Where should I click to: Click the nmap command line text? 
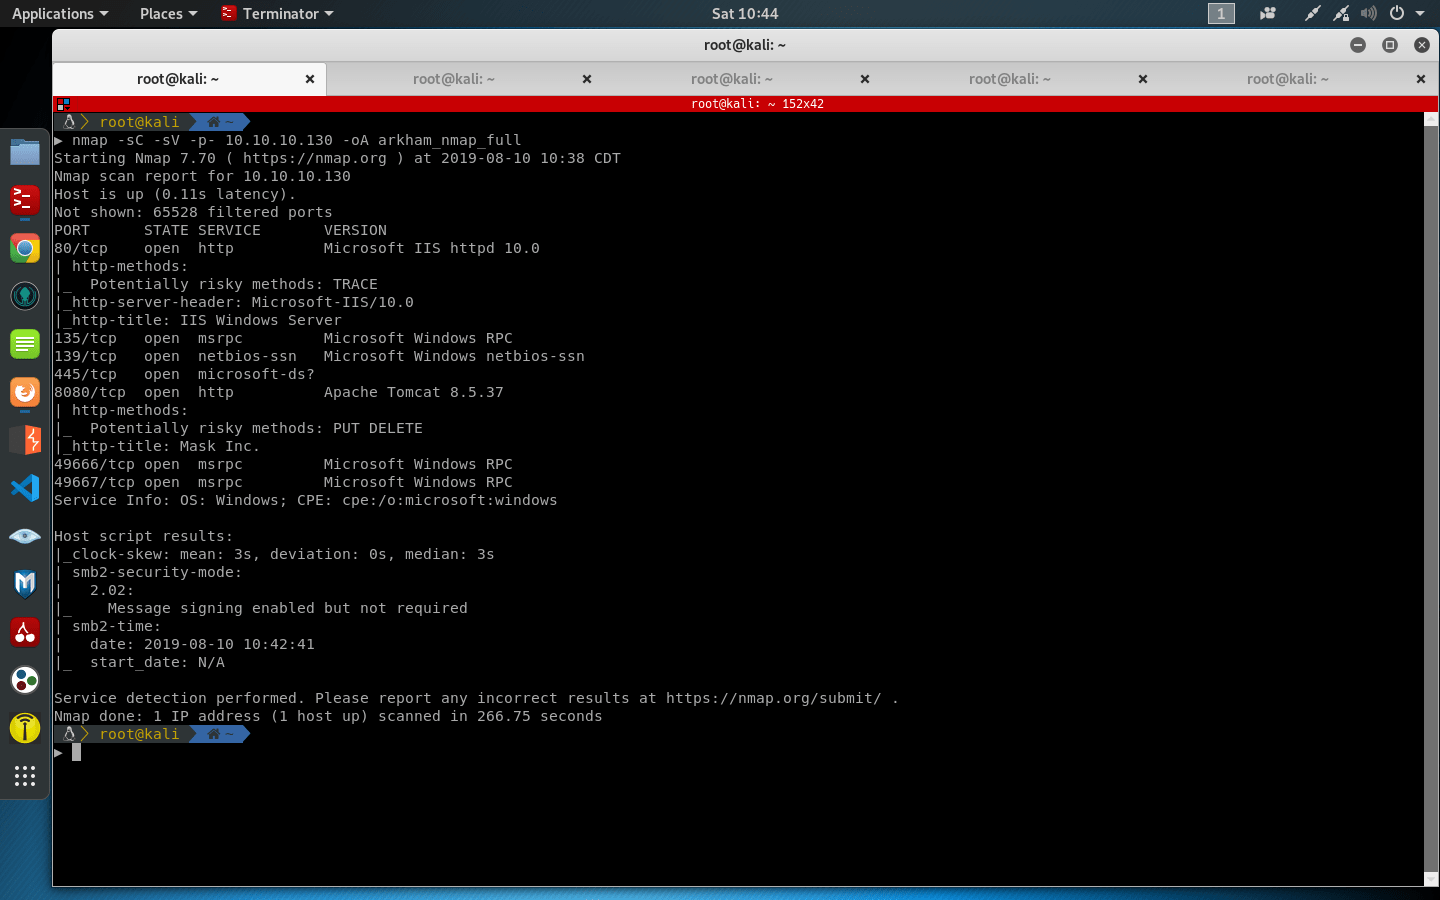[297, 140]
